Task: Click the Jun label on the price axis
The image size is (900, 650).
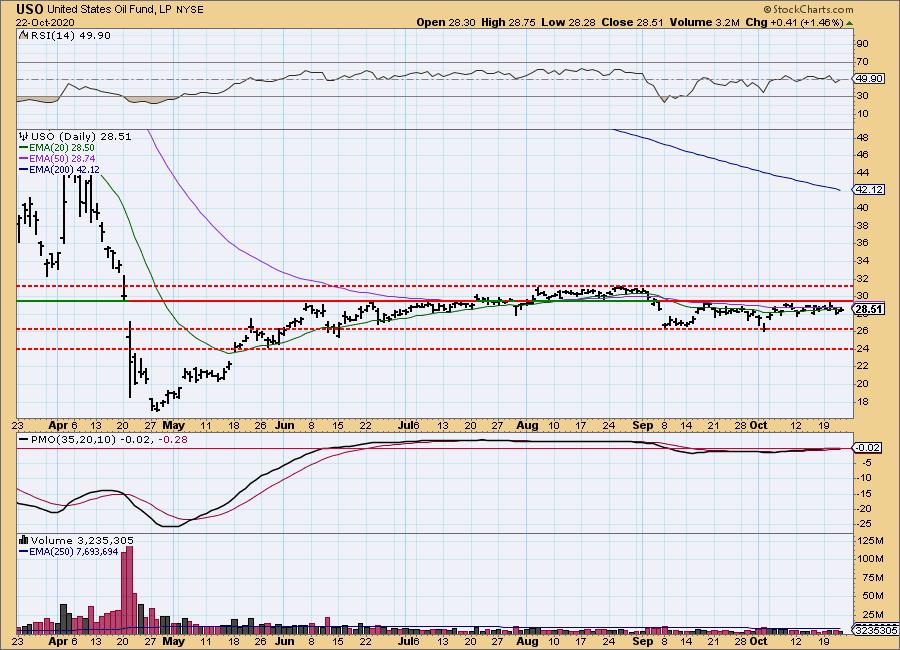Action: coord(285,425)
